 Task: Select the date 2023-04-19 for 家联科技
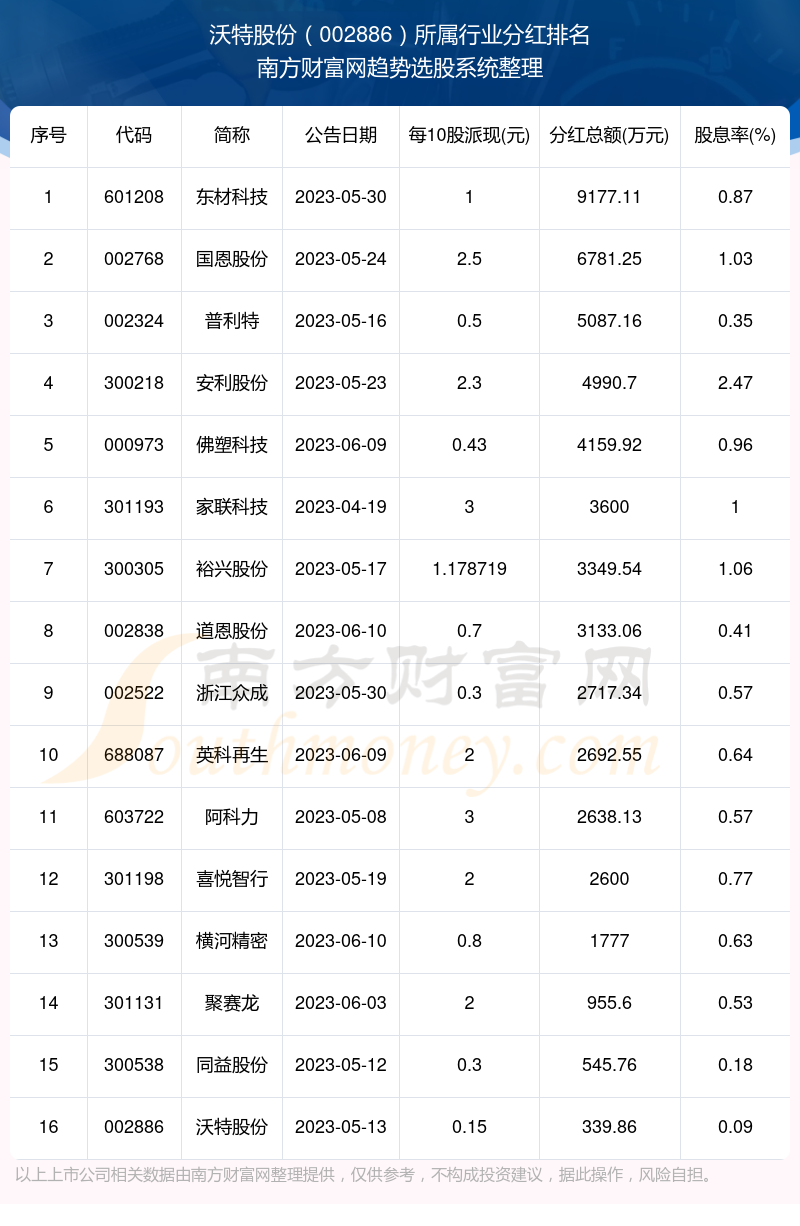click(341, 507)
